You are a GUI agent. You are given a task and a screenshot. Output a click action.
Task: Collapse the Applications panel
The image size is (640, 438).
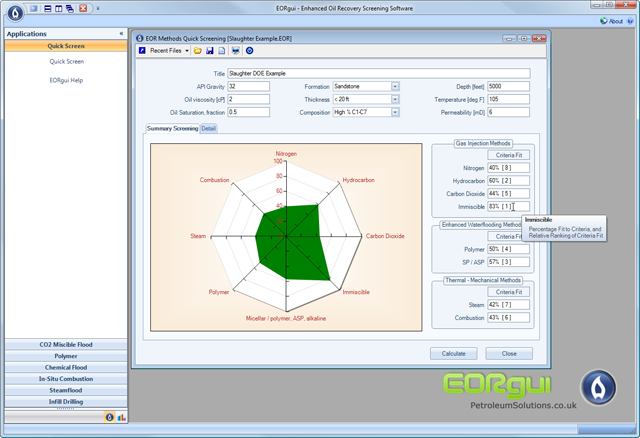coord(121,33)
